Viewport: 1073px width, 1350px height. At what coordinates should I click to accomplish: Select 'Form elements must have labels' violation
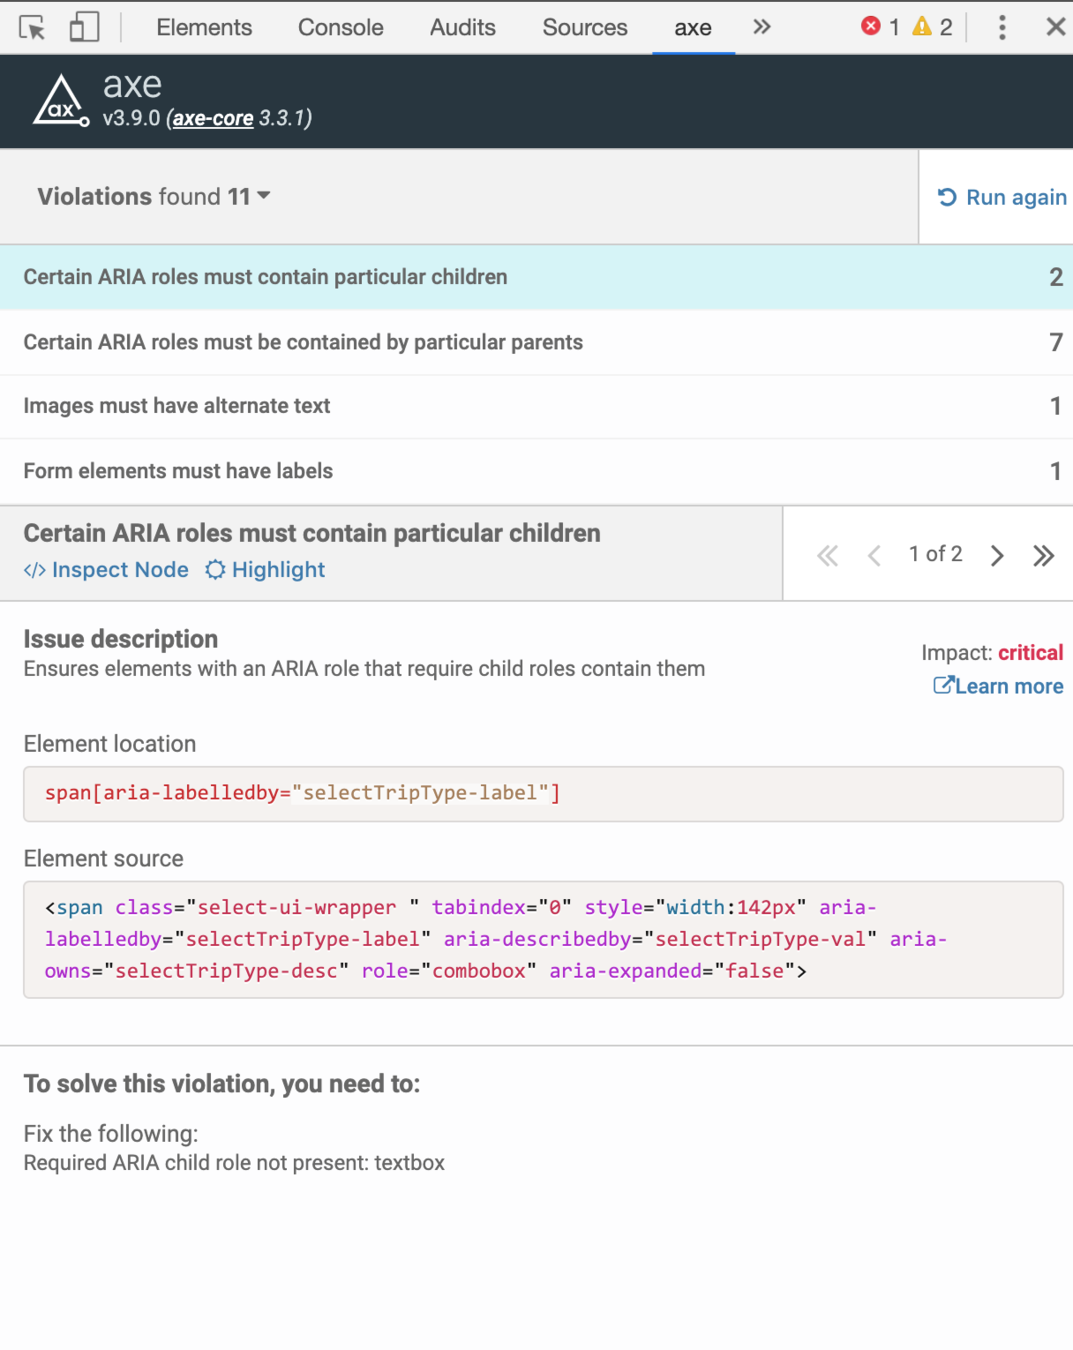536,471
